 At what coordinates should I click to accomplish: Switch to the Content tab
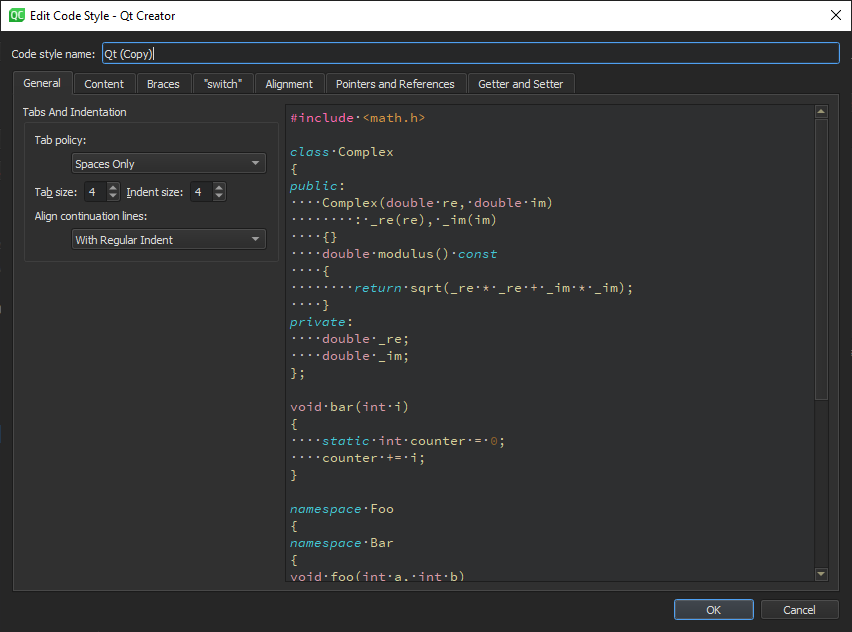(x=104, y=83)
